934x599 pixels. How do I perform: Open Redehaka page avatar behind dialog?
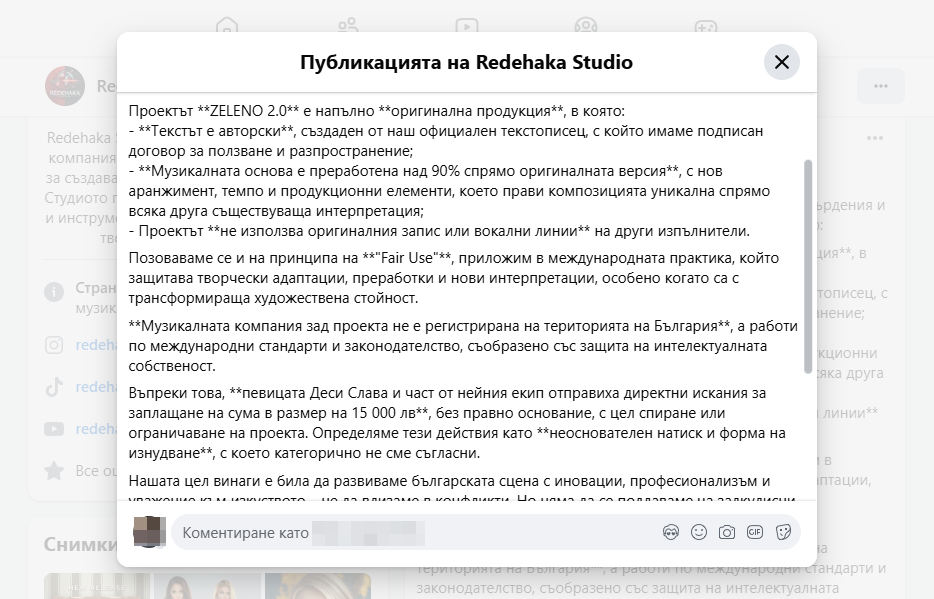[x=65, y=86]
